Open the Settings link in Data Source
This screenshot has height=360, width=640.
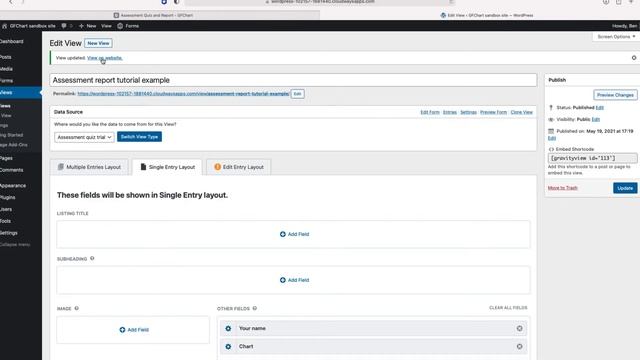click(468, 112)
